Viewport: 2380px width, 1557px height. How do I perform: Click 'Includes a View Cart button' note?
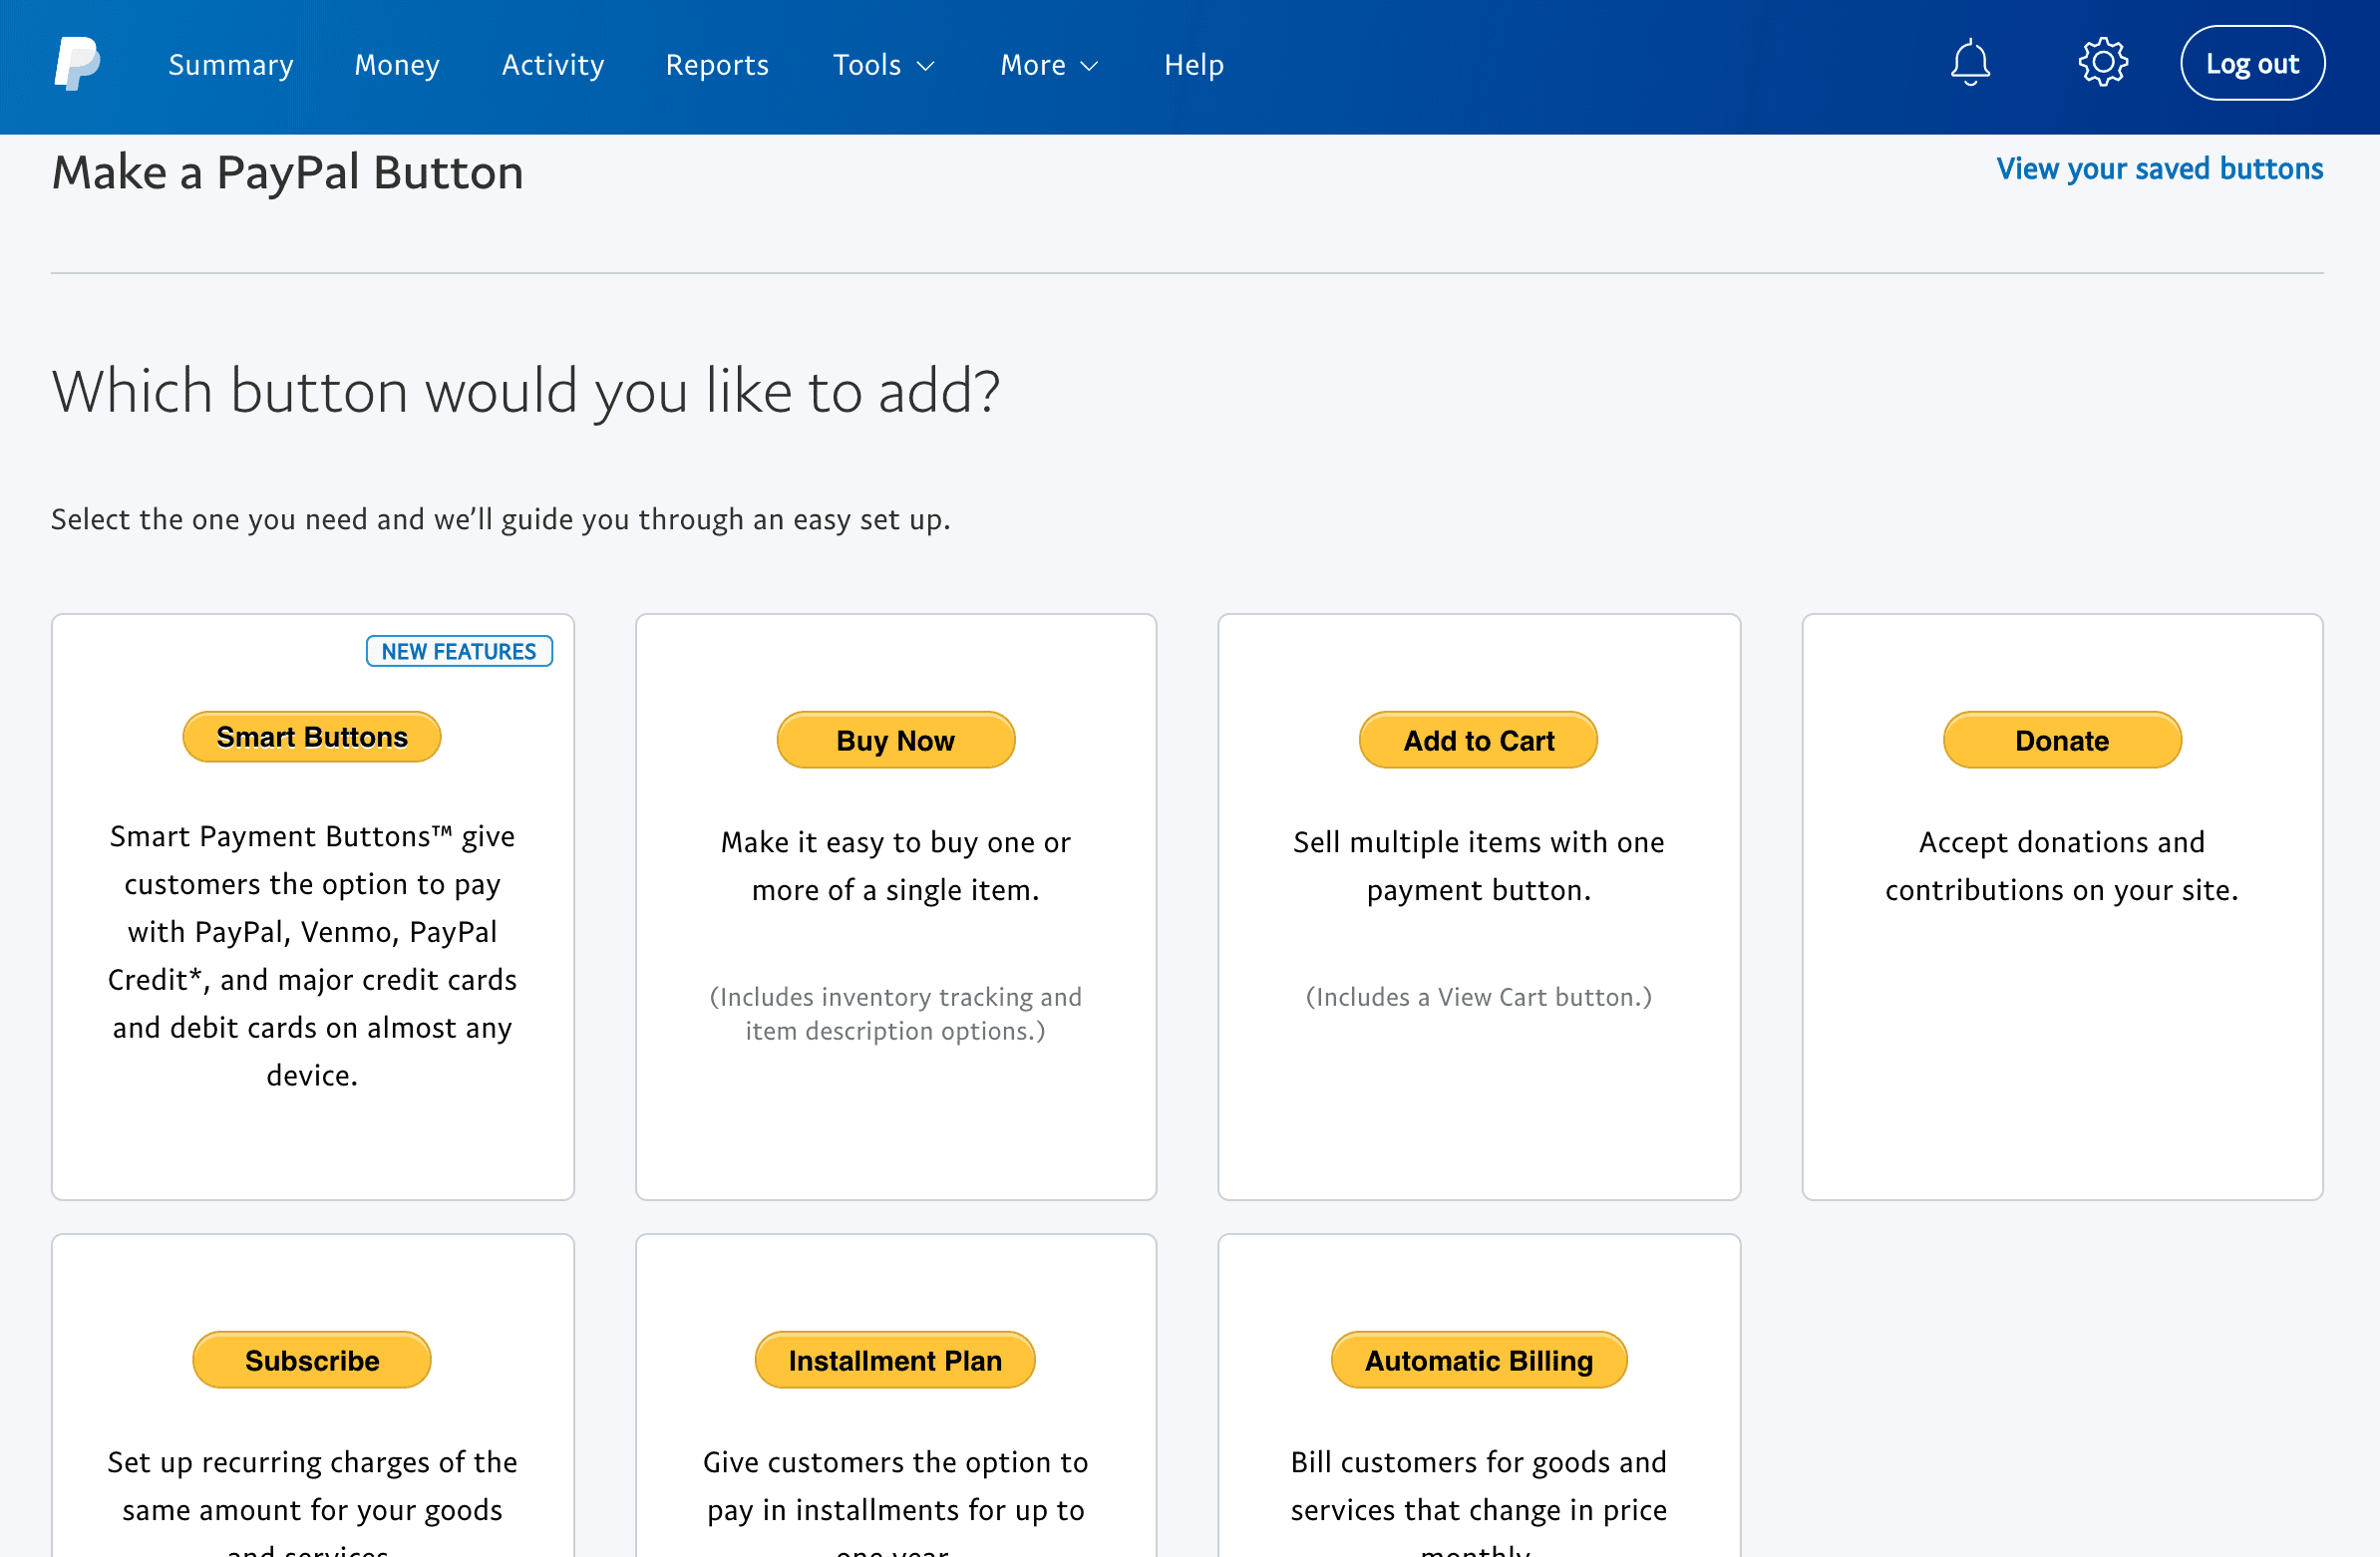(1478, 997)
